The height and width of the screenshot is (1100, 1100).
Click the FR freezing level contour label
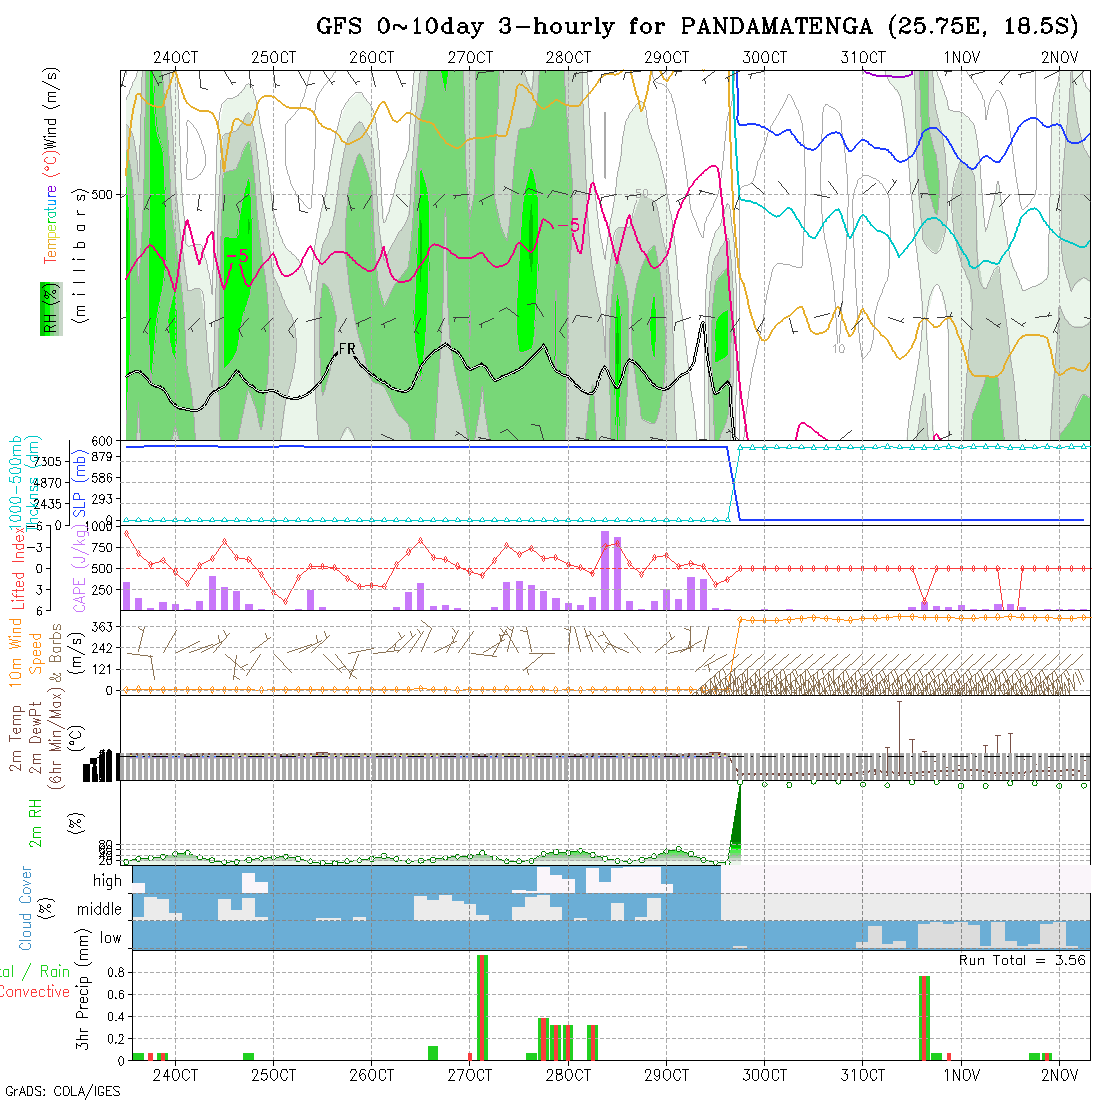(347, 349)
